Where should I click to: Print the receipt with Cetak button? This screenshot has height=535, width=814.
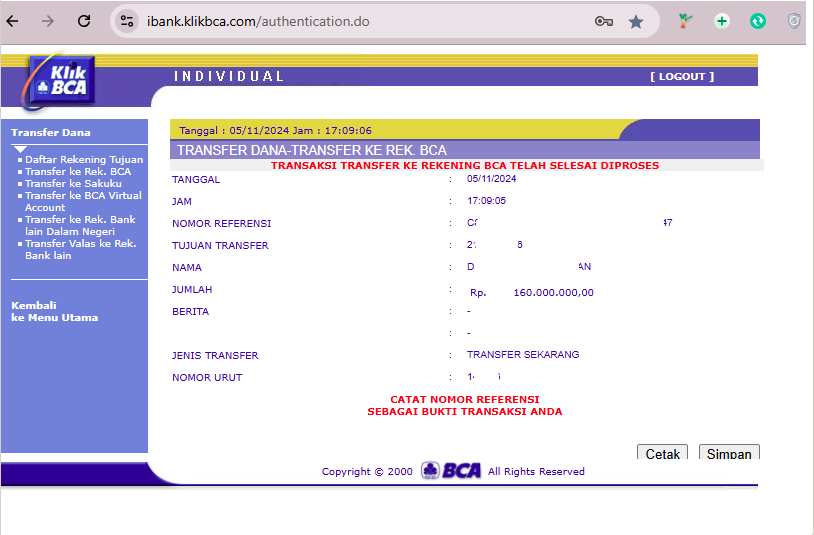tap(662, 452)
